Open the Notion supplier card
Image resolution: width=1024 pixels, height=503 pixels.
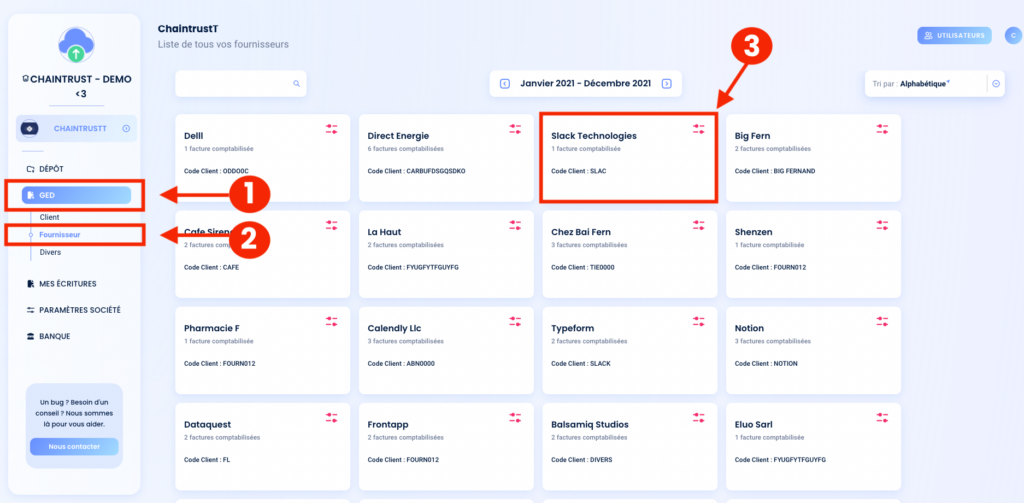pyautogui.click(x=813, y=351)
